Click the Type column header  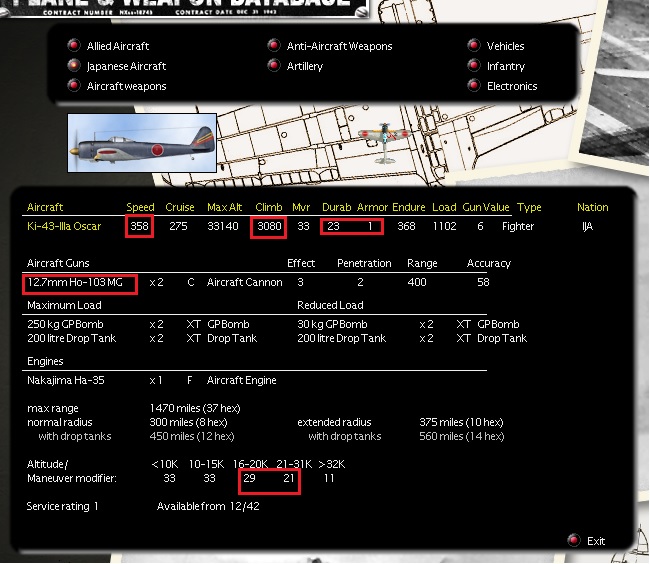click(529, 207)
